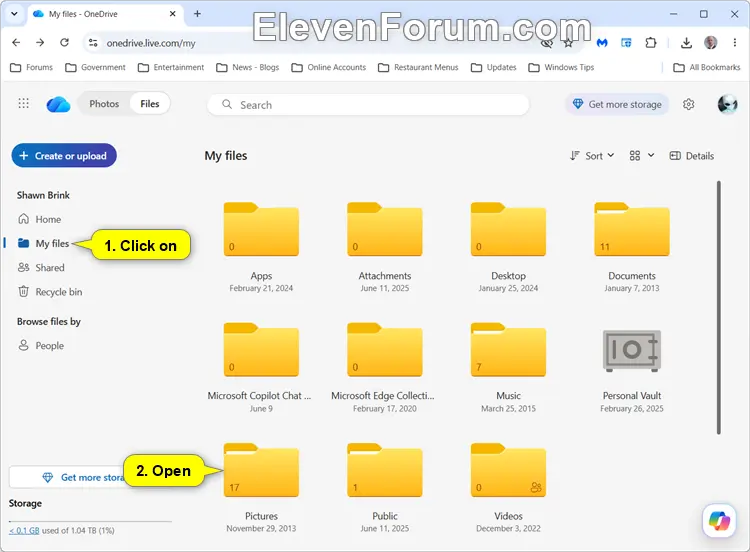Open Shared in sidebar
The width and height of the screenshot is (750, 552).
[x=41, y=268]
